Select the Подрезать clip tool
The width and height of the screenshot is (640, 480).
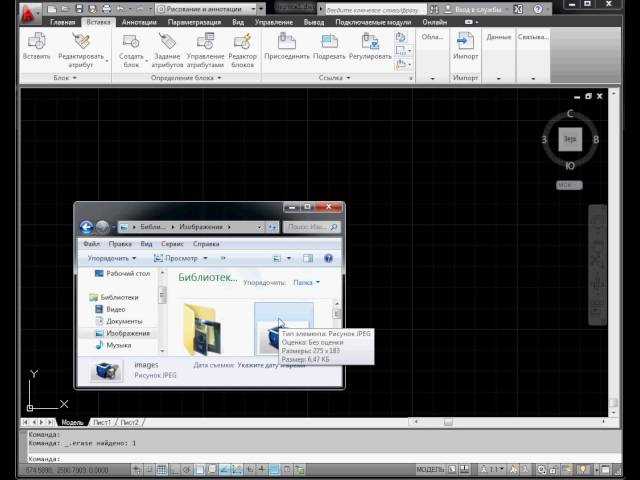pyautogui.click(x=329, y=42)
